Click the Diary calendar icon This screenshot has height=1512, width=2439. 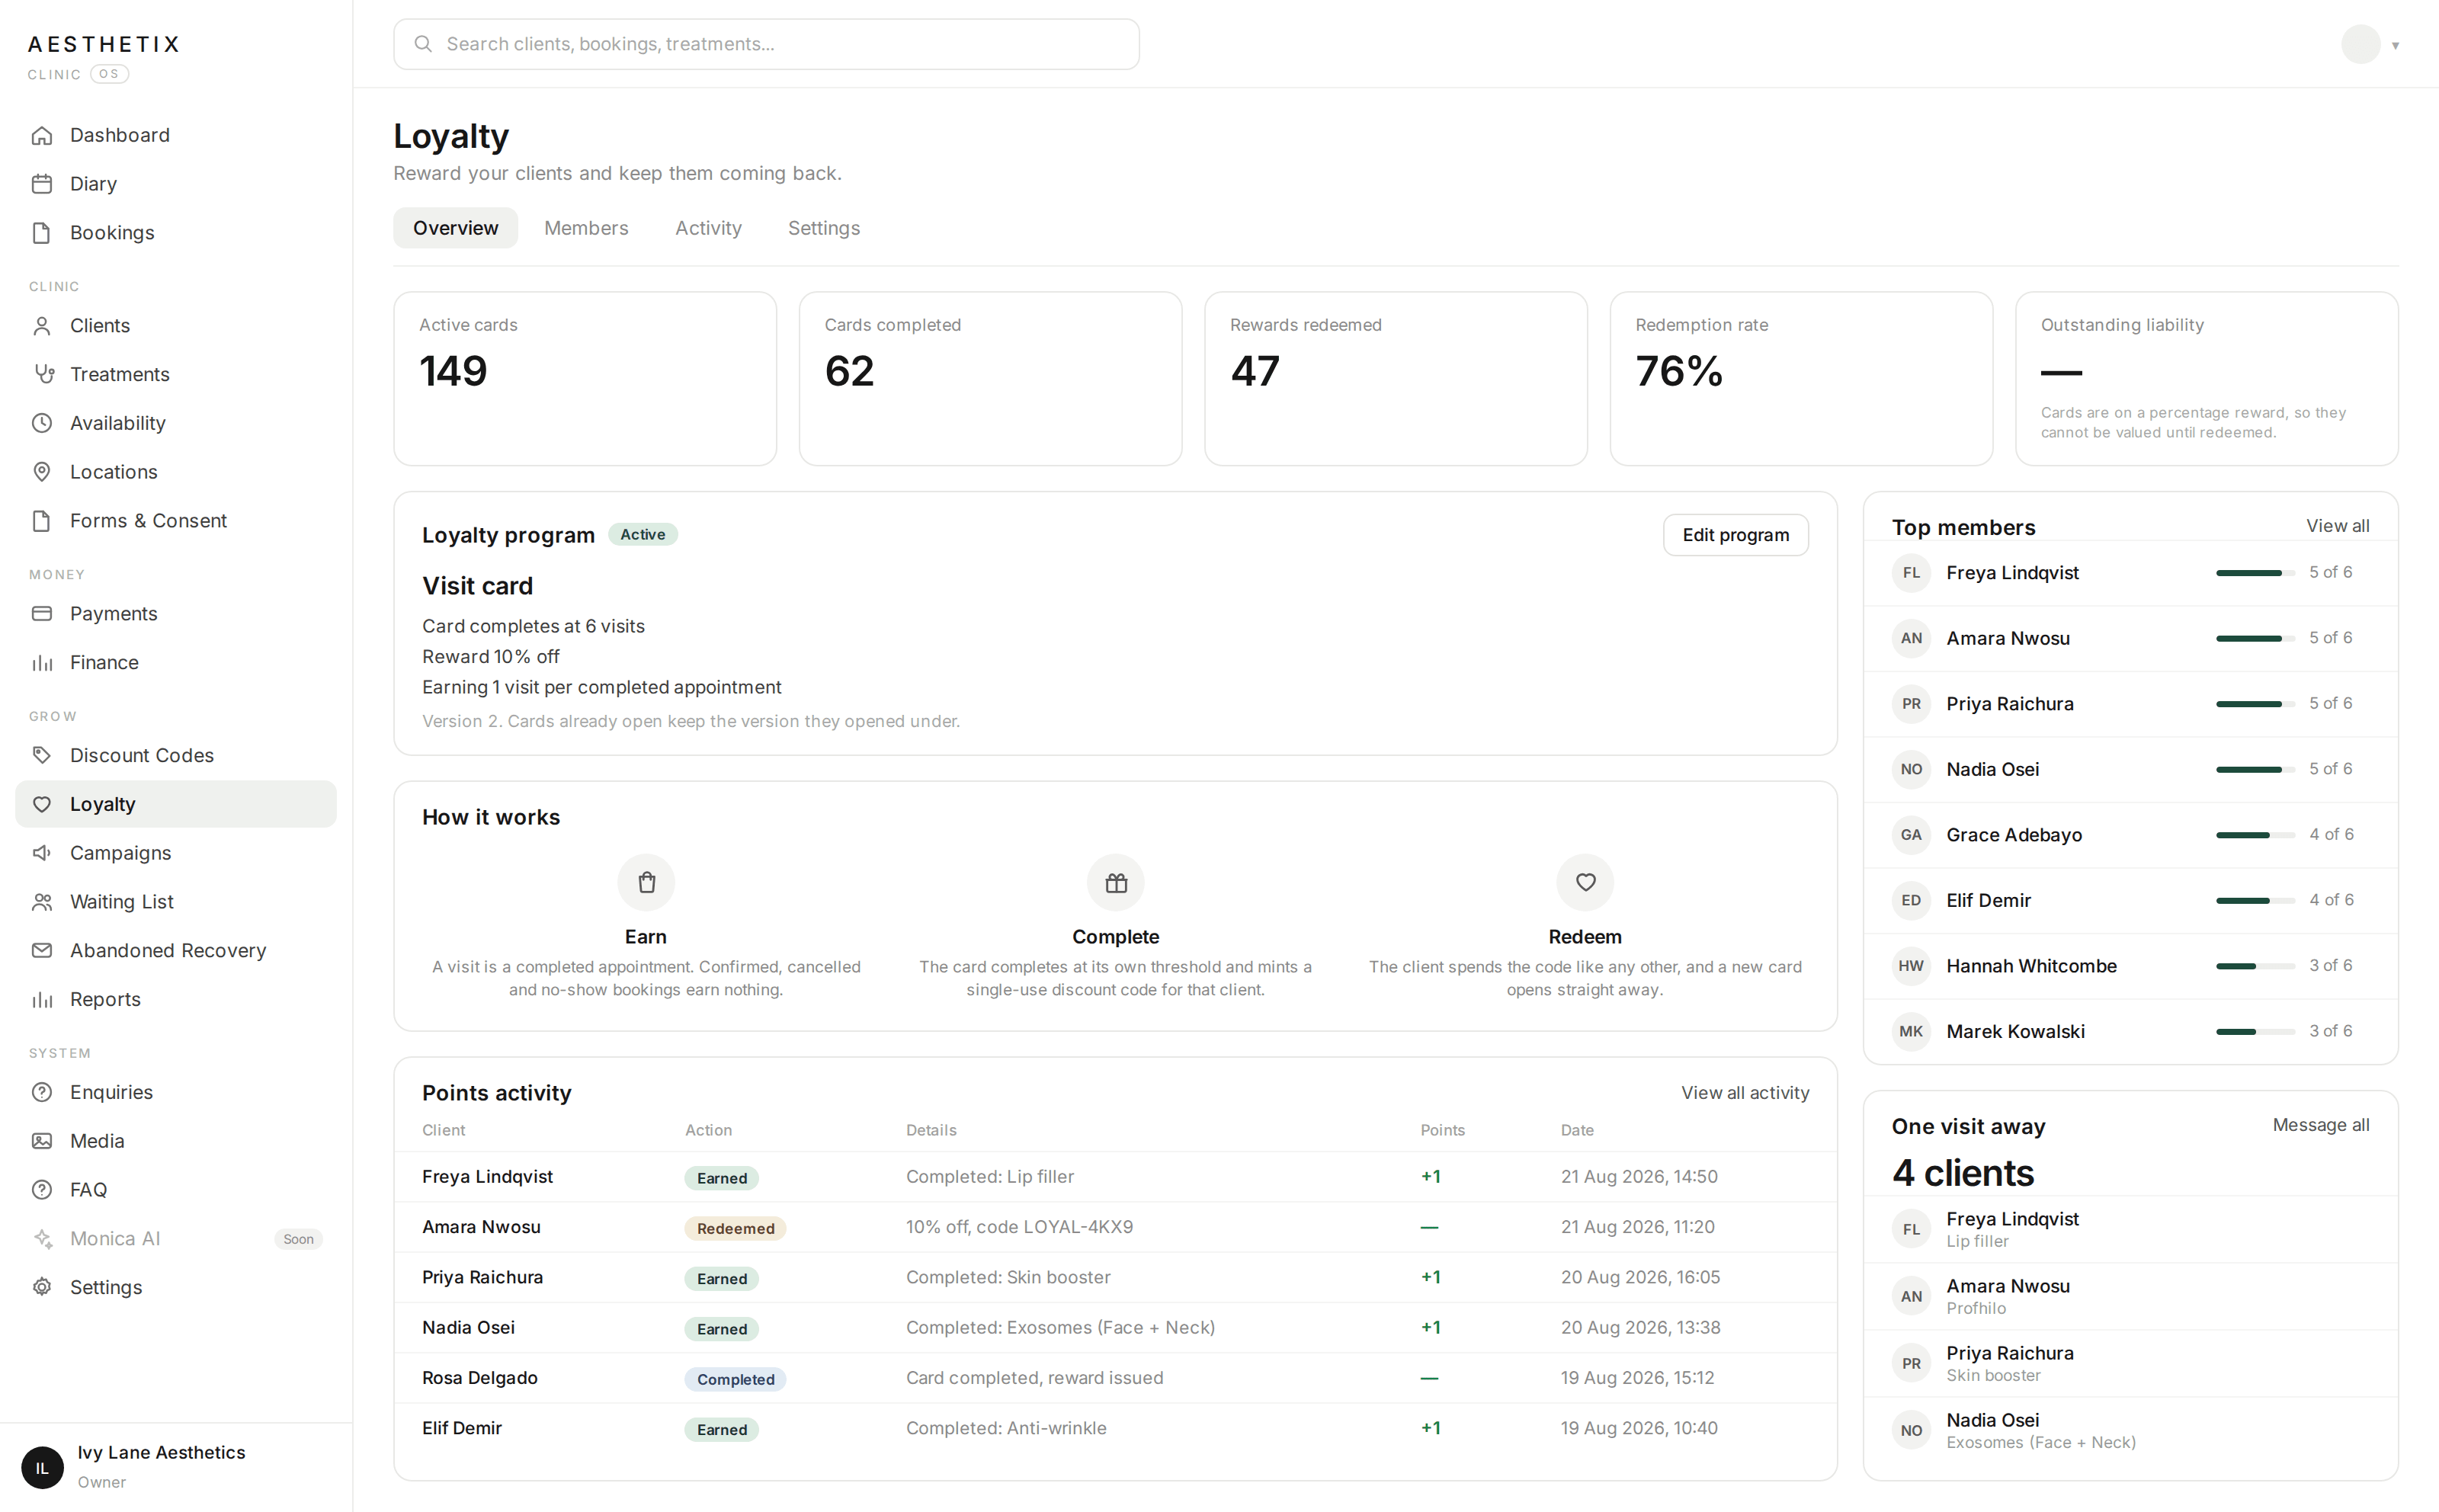coord(42,184)
